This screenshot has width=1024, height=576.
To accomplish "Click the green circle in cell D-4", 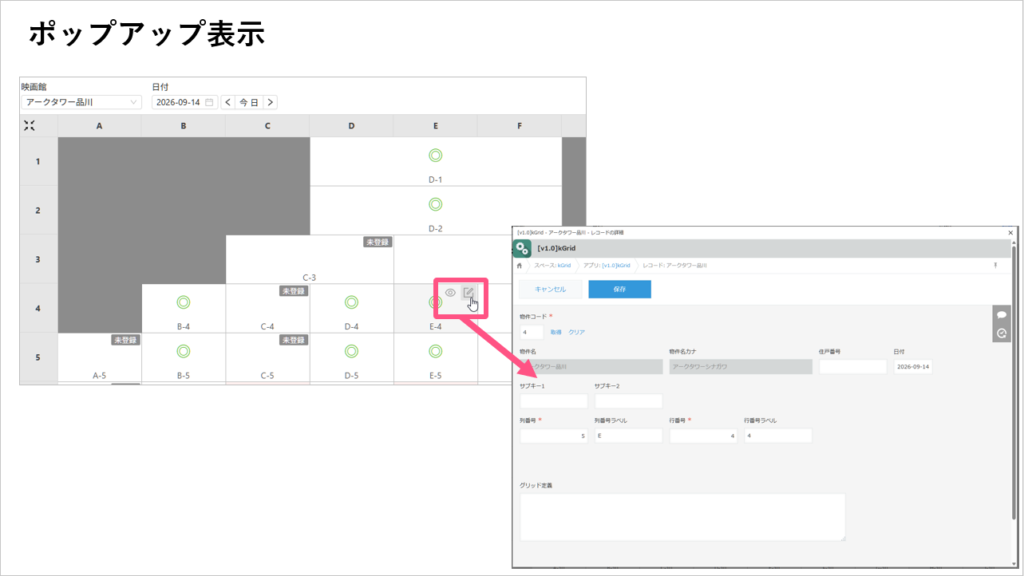I will coord(351,302).
